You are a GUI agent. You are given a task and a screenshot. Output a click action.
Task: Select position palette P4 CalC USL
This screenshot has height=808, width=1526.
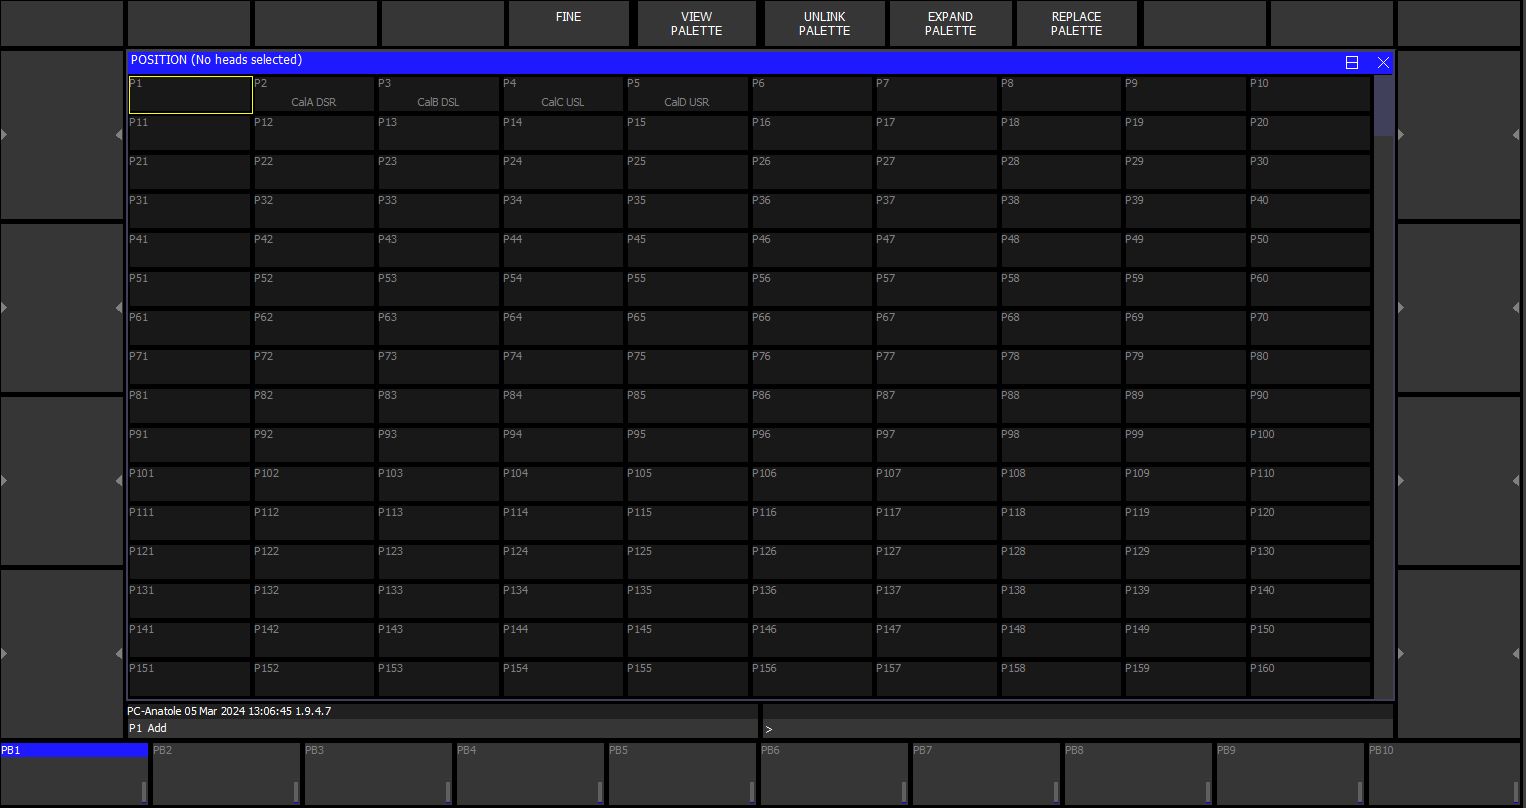pos(562,95)
